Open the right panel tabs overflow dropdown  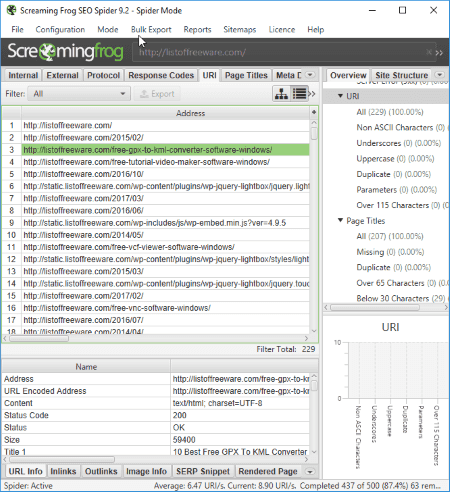pos(440,75)
